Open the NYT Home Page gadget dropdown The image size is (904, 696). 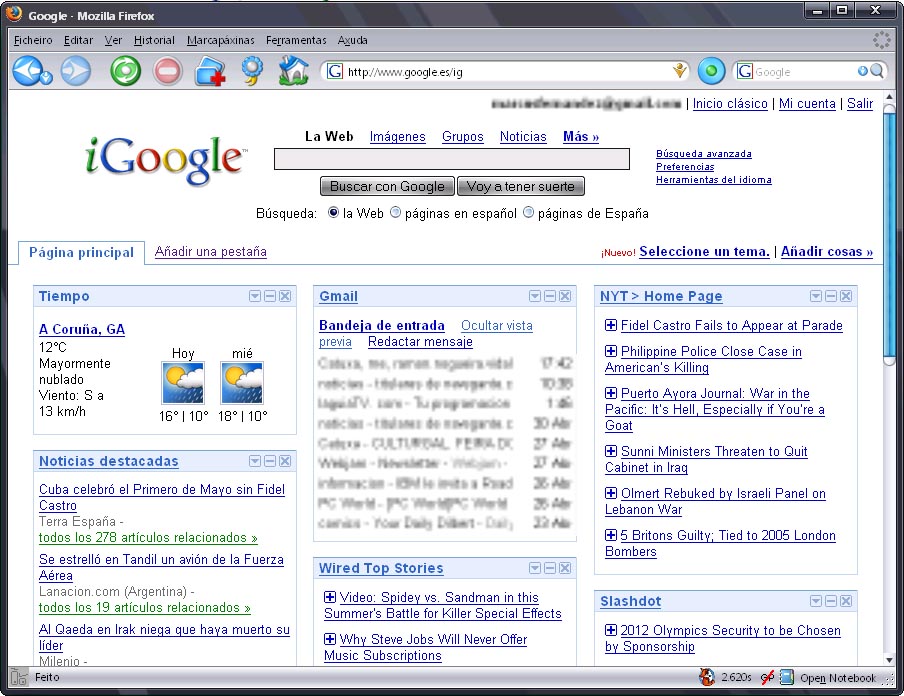point(816,296)
